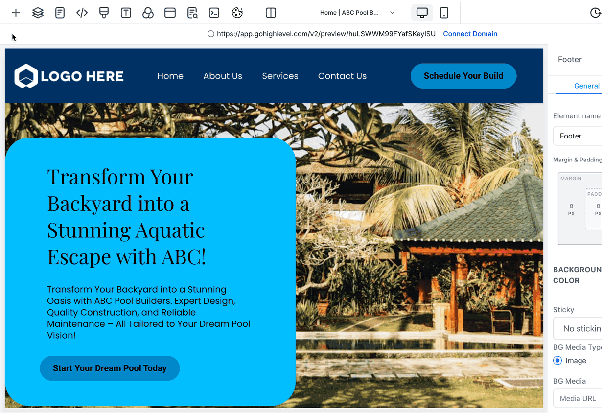
Task: Click the overlapping circles color icon
Action: (148, 13)
